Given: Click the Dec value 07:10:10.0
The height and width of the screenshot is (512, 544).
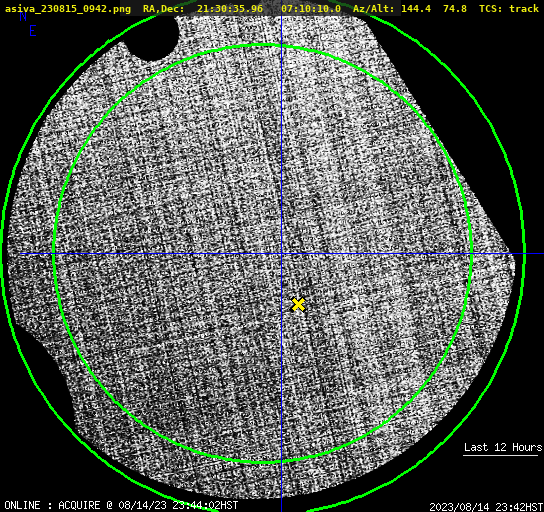Looking at the screenshot, I should coord(311,8).
